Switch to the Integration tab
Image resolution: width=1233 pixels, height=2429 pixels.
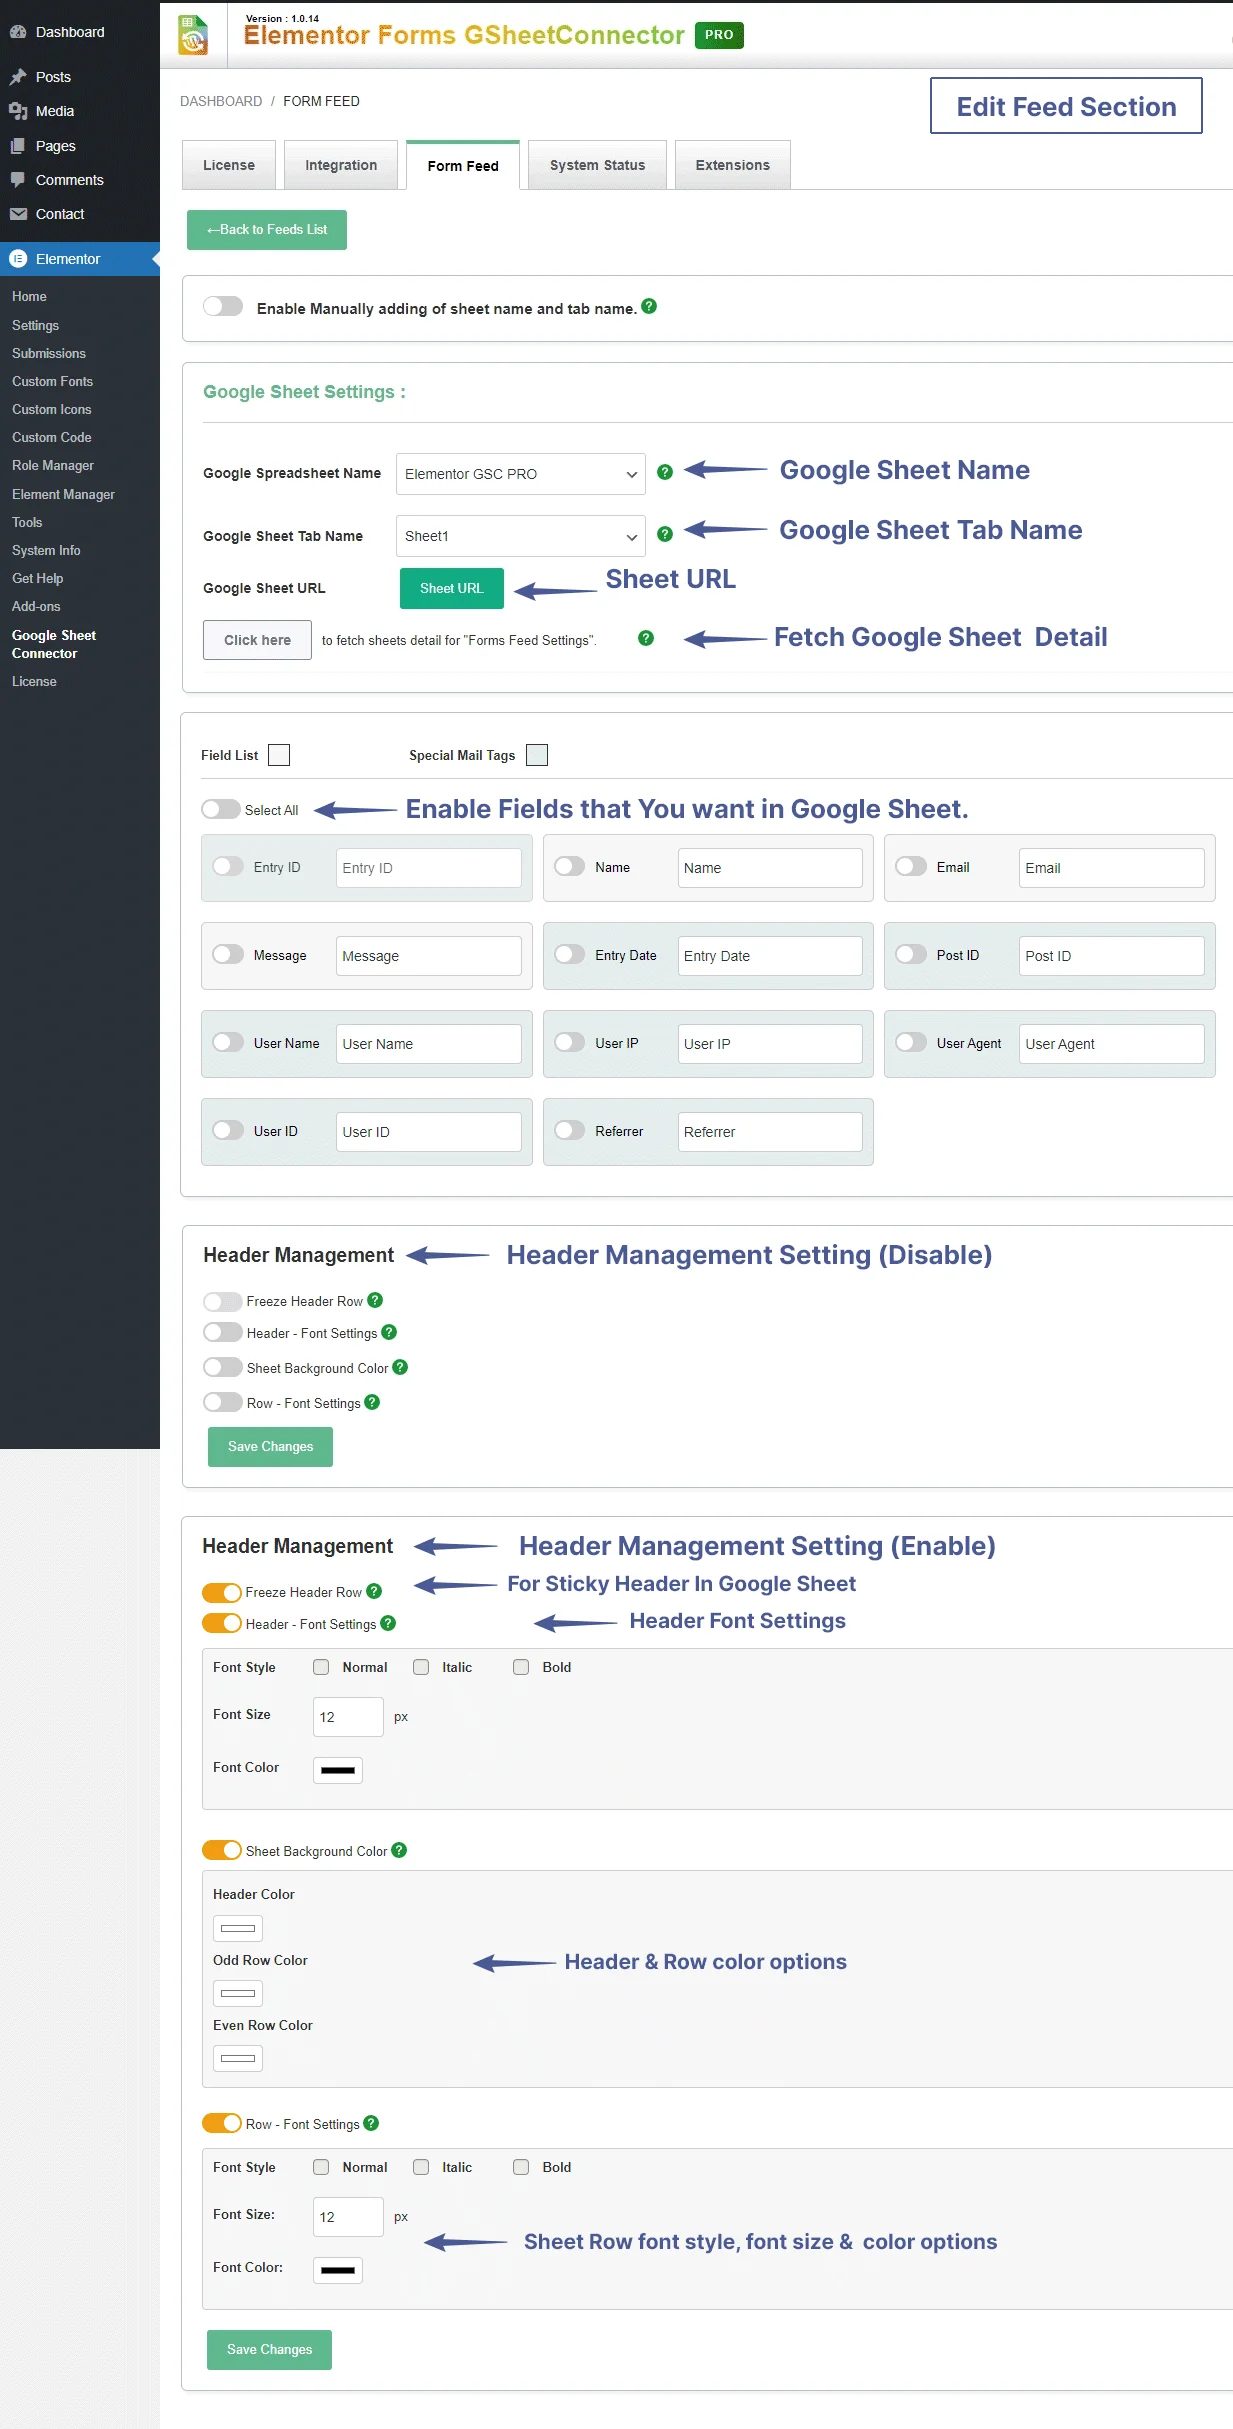[341, 165]
